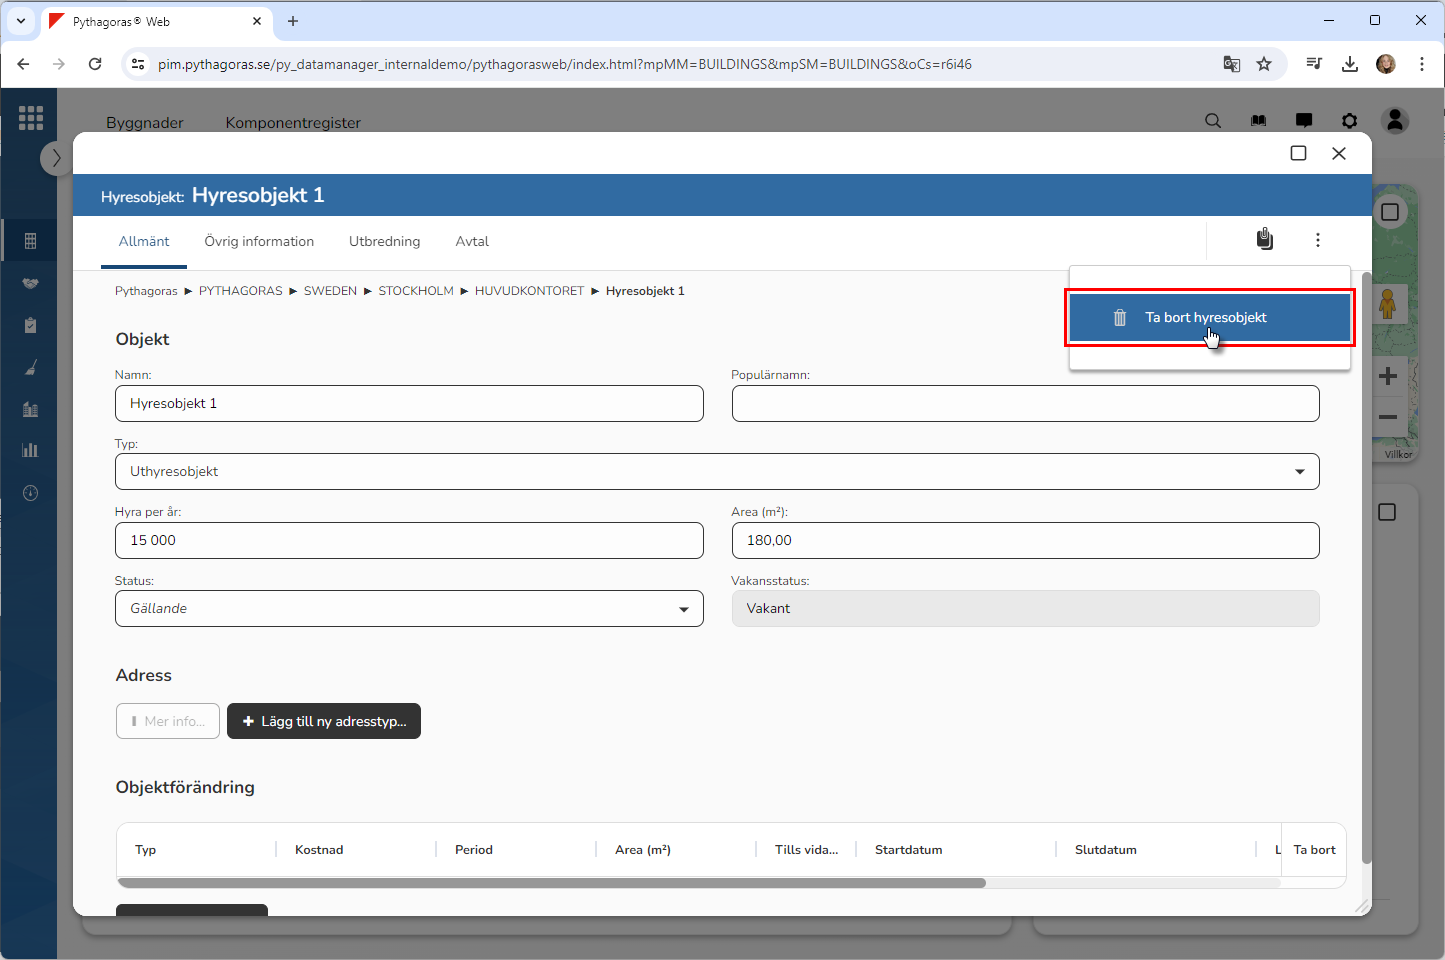Toggle the checkbox on the map panel

coord(1389,212)
